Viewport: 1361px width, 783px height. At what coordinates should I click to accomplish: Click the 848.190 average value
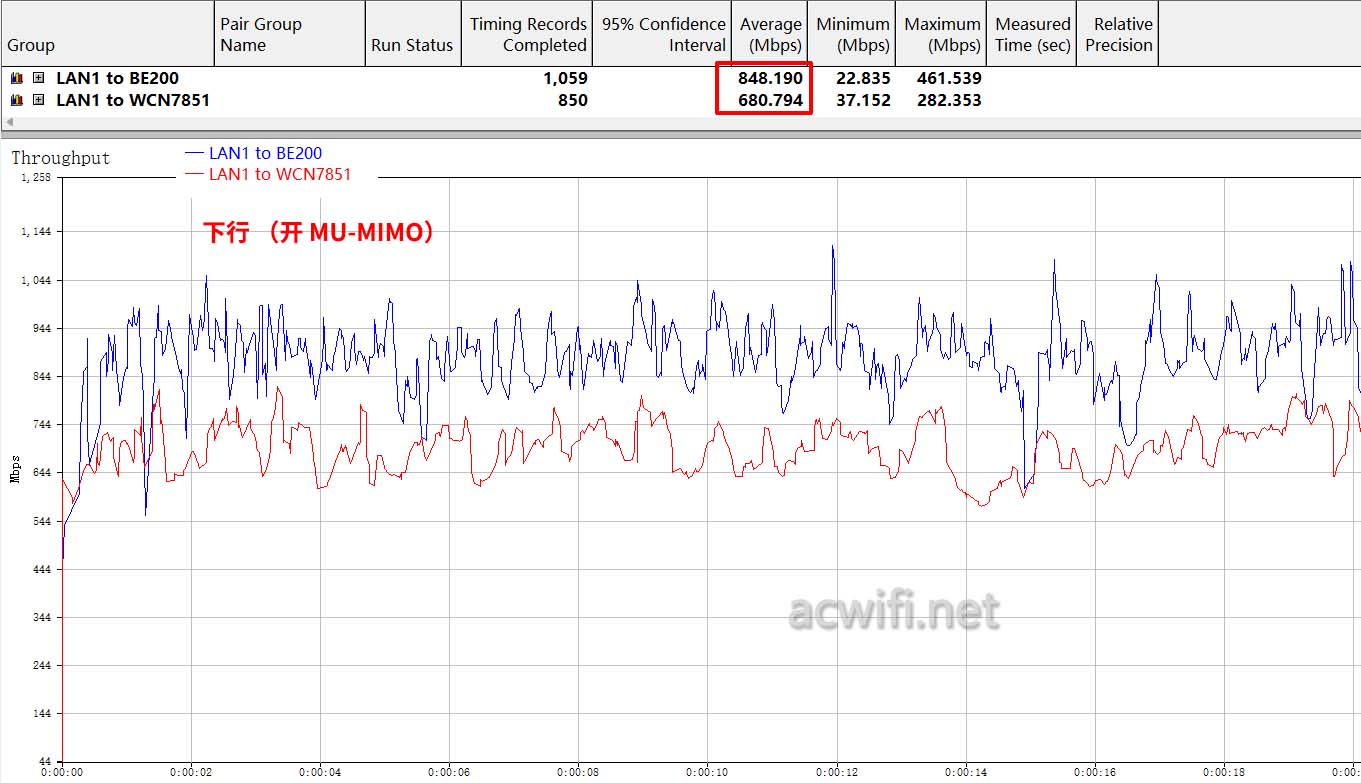[x=770, y=78]
